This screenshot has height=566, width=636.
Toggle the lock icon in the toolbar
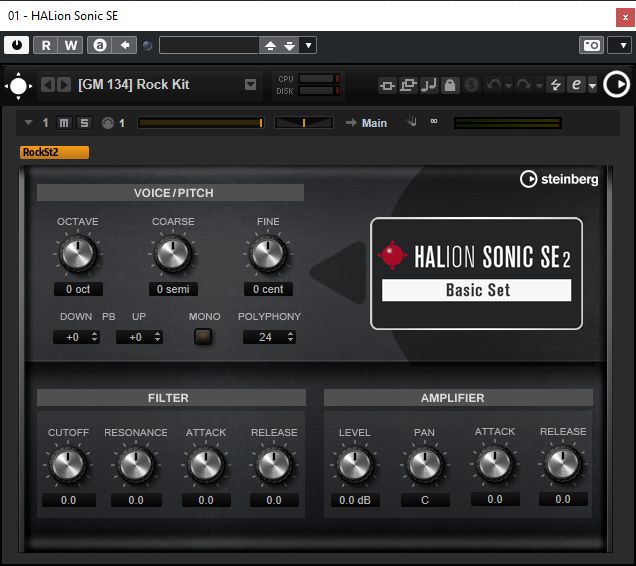pos(450,85)
